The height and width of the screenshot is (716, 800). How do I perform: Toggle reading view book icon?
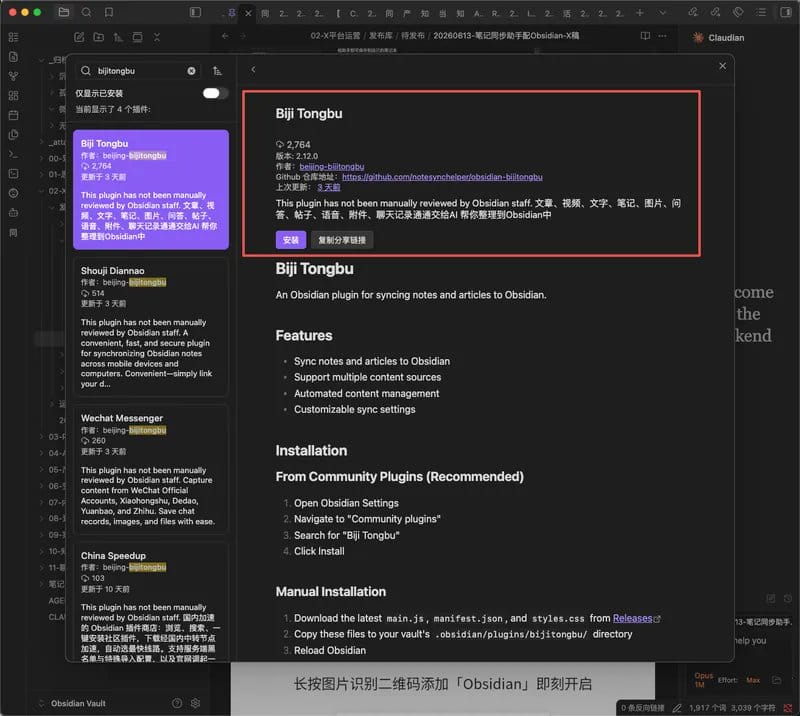[x=645, y=36]
